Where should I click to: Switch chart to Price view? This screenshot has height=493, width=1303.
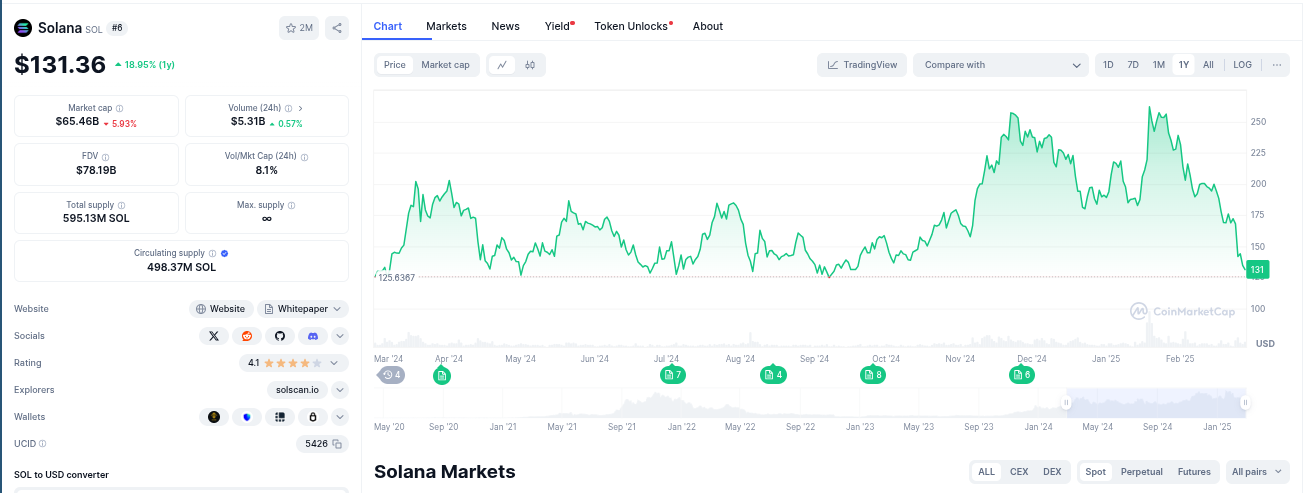click(395, 65)
